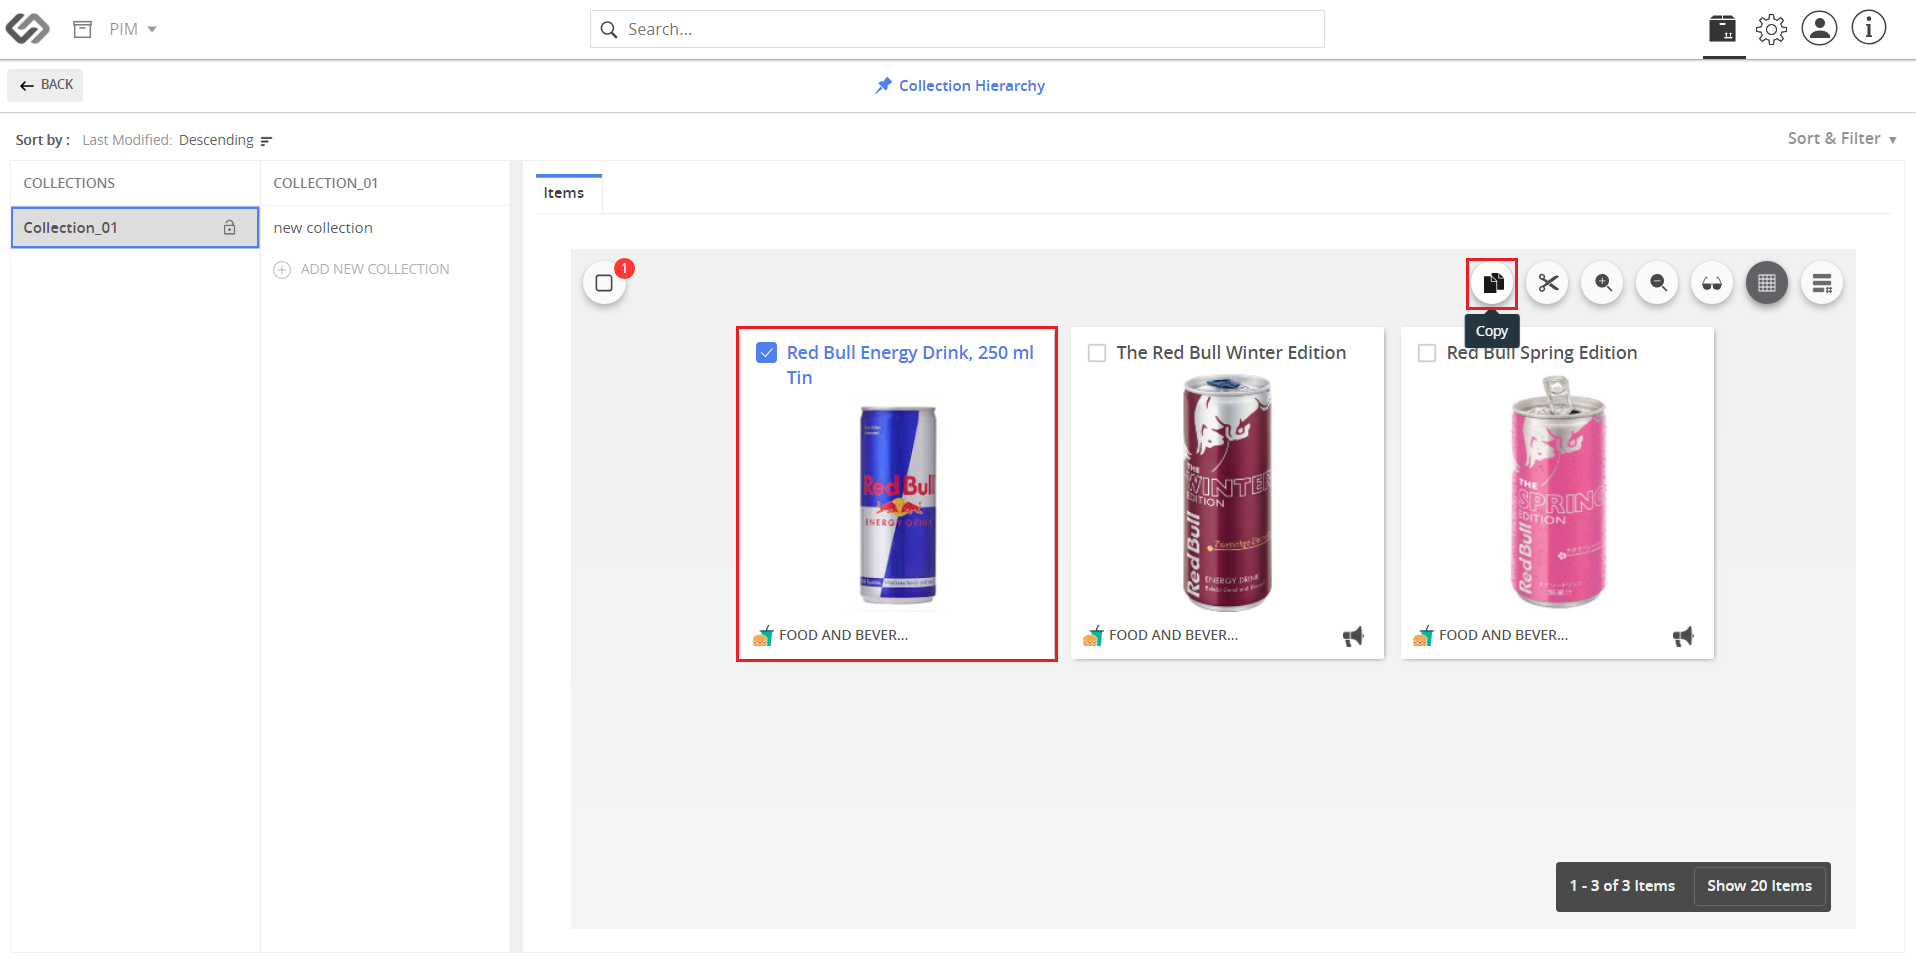Click the zoom out icon
Viewport: 1916px width, 964px height.
1658,283
